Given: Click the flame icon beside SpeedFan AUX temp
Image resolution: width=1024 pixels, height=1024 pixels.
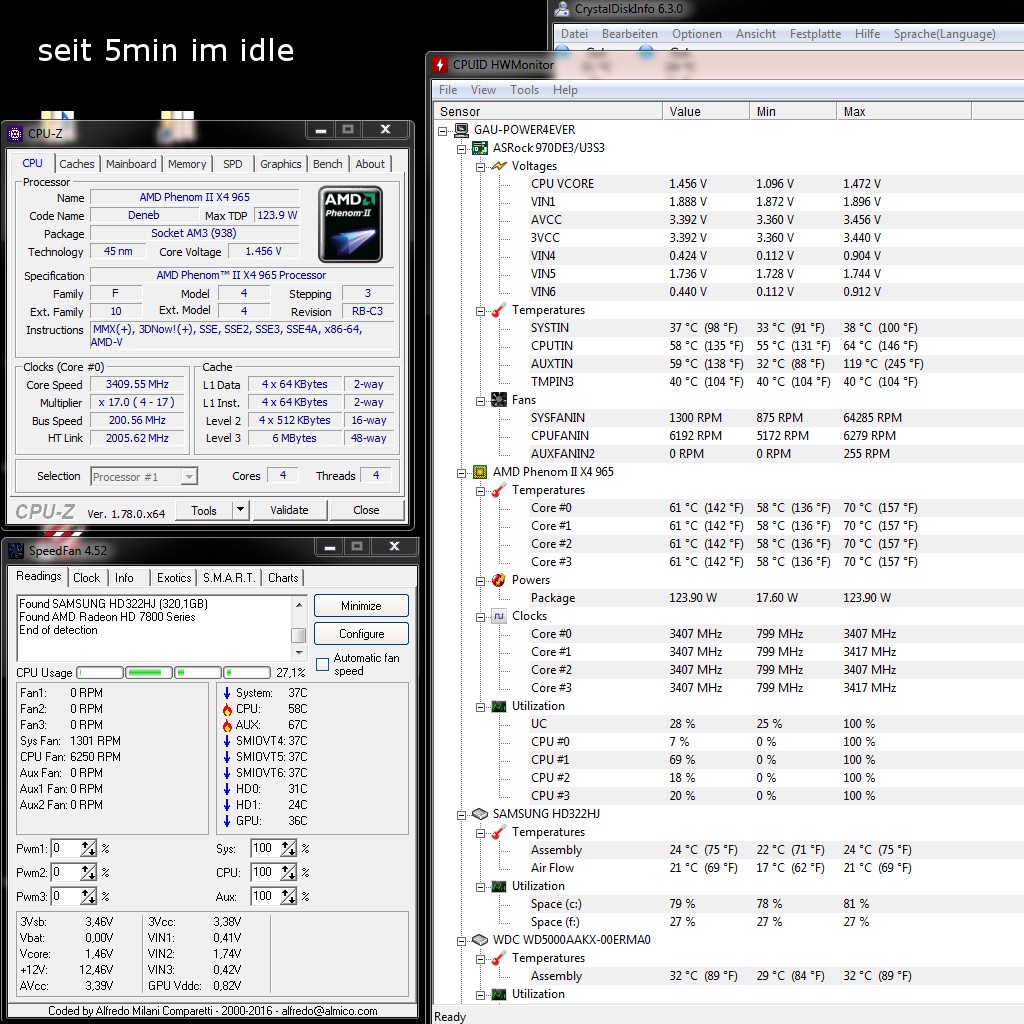Looking at the screenshot, I should pyautogui.click(x=227, y=725).
